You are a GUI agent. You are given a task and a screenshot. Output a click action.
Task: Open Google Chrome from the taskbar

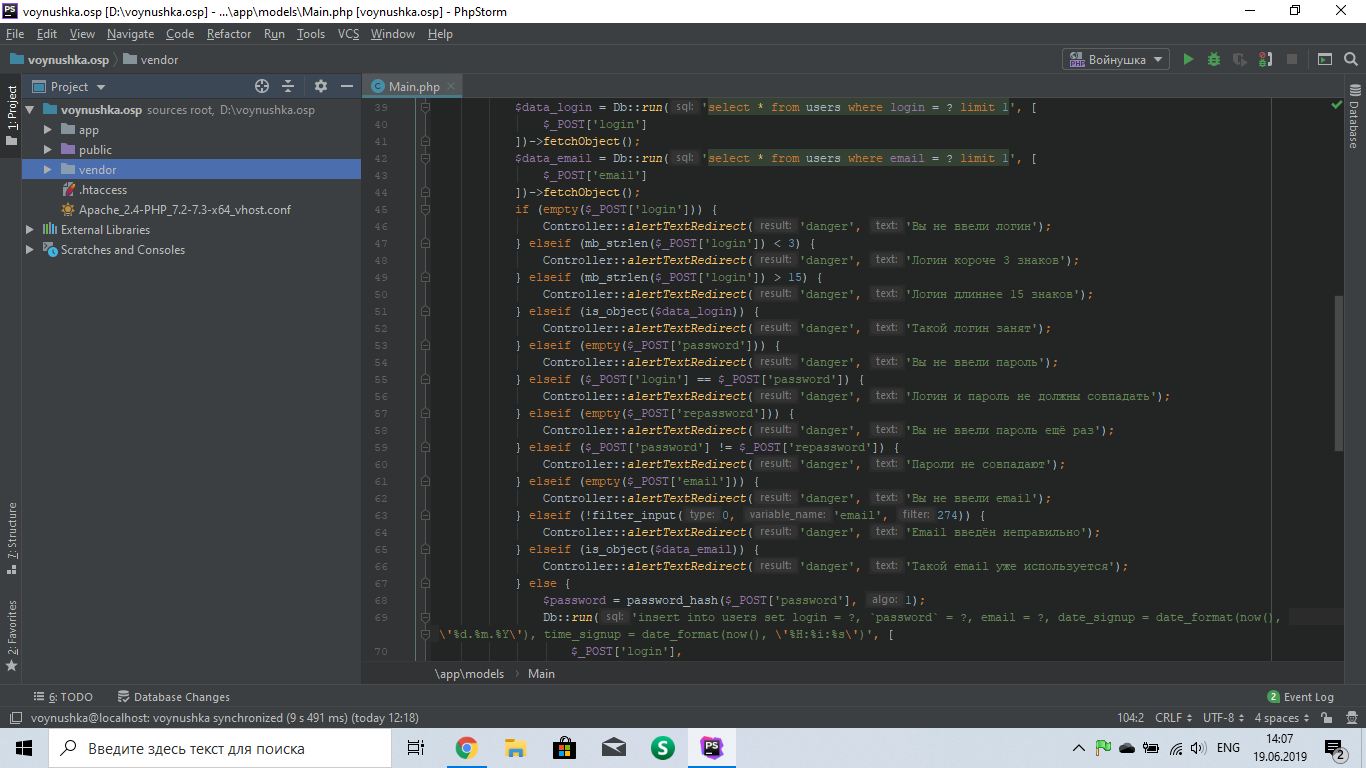(x=466, y=748)
